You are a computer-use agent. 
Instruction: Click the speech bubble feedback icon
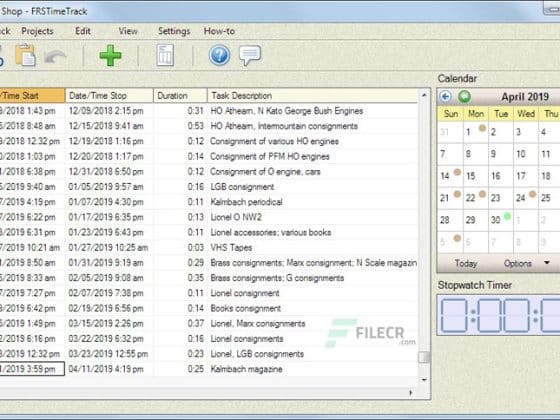pyautogui.click(x=250, y=55)
